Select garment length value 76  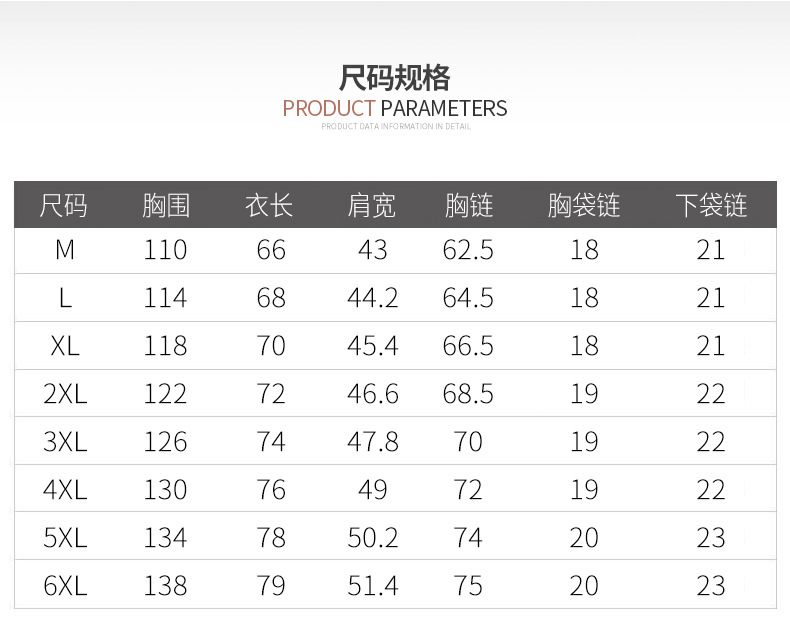pos(270,490)
